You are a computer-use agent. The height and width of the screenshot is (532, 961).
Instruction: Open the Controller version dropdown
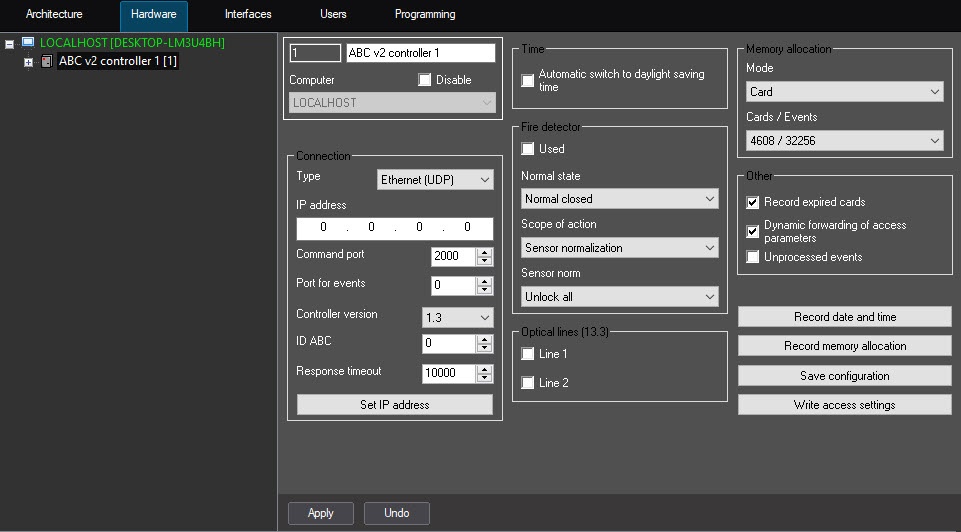(457, 317)
